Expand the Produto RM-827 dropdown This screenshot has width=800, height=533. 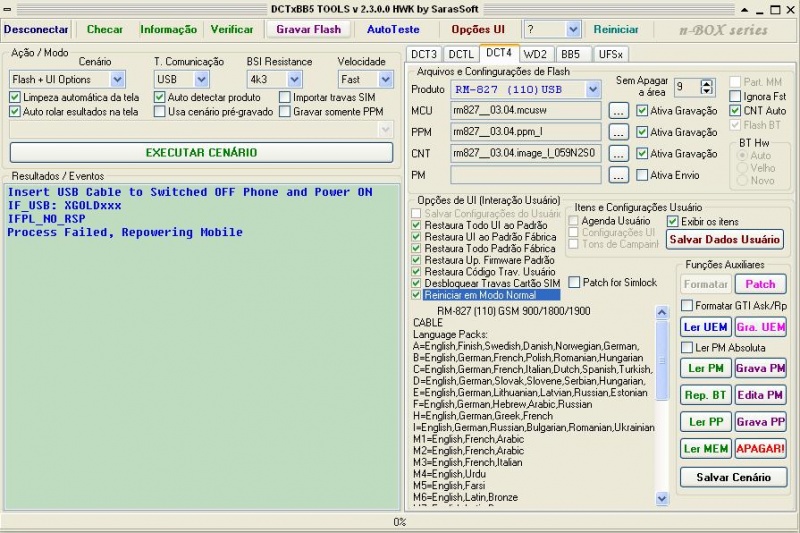[x=592, y=90]
